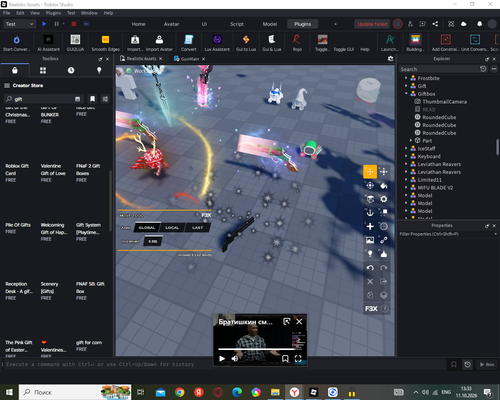
Task: Open the Plugins menu in menu bar
Action: (53, 13)
